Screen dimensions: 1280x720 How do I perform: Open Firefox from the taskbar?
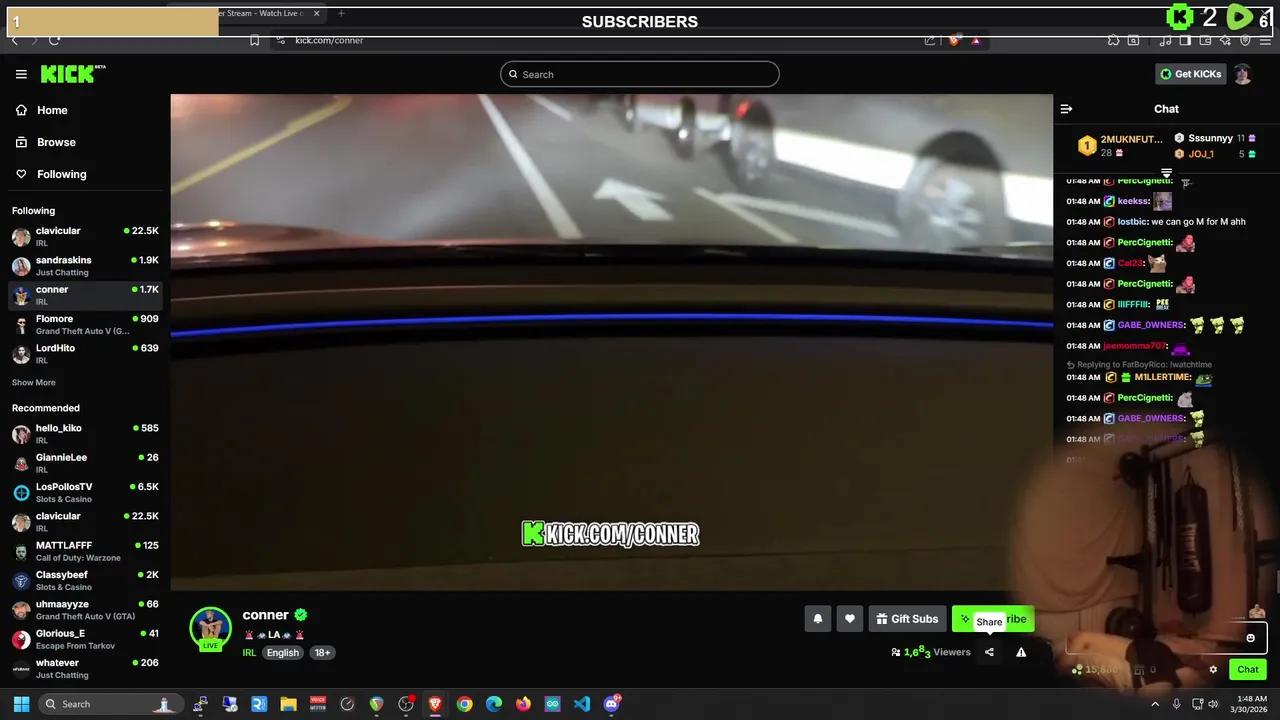(523, 704)
